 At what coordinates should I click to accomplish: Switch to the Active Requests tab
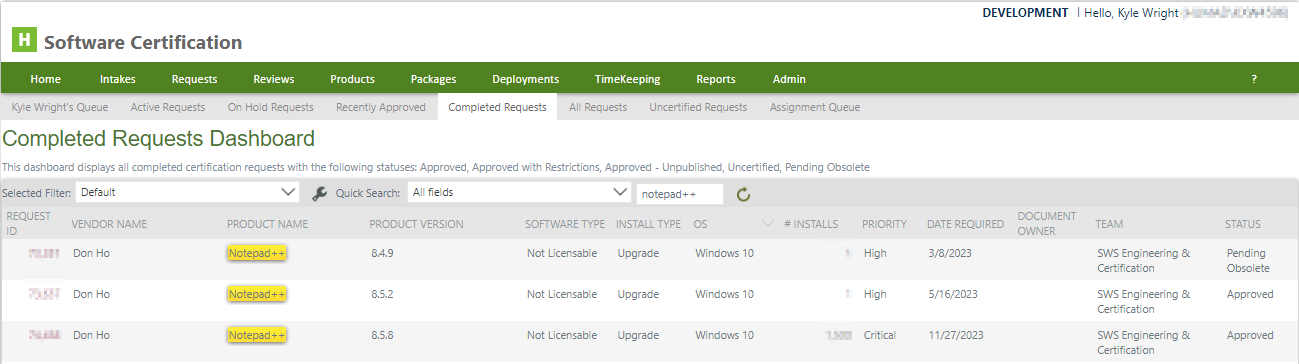[x=168, y=107]
